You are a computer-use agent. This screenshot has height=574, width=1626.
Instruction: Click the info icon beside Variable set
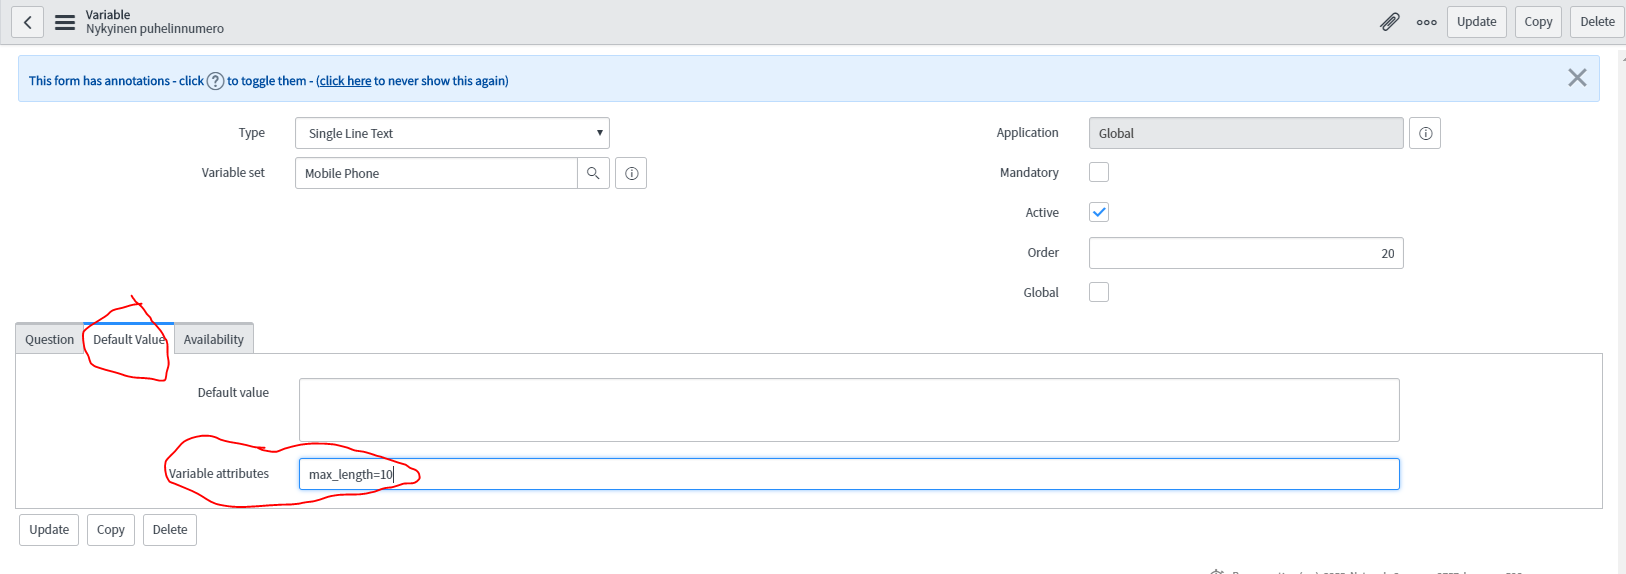tap(631, 173)
